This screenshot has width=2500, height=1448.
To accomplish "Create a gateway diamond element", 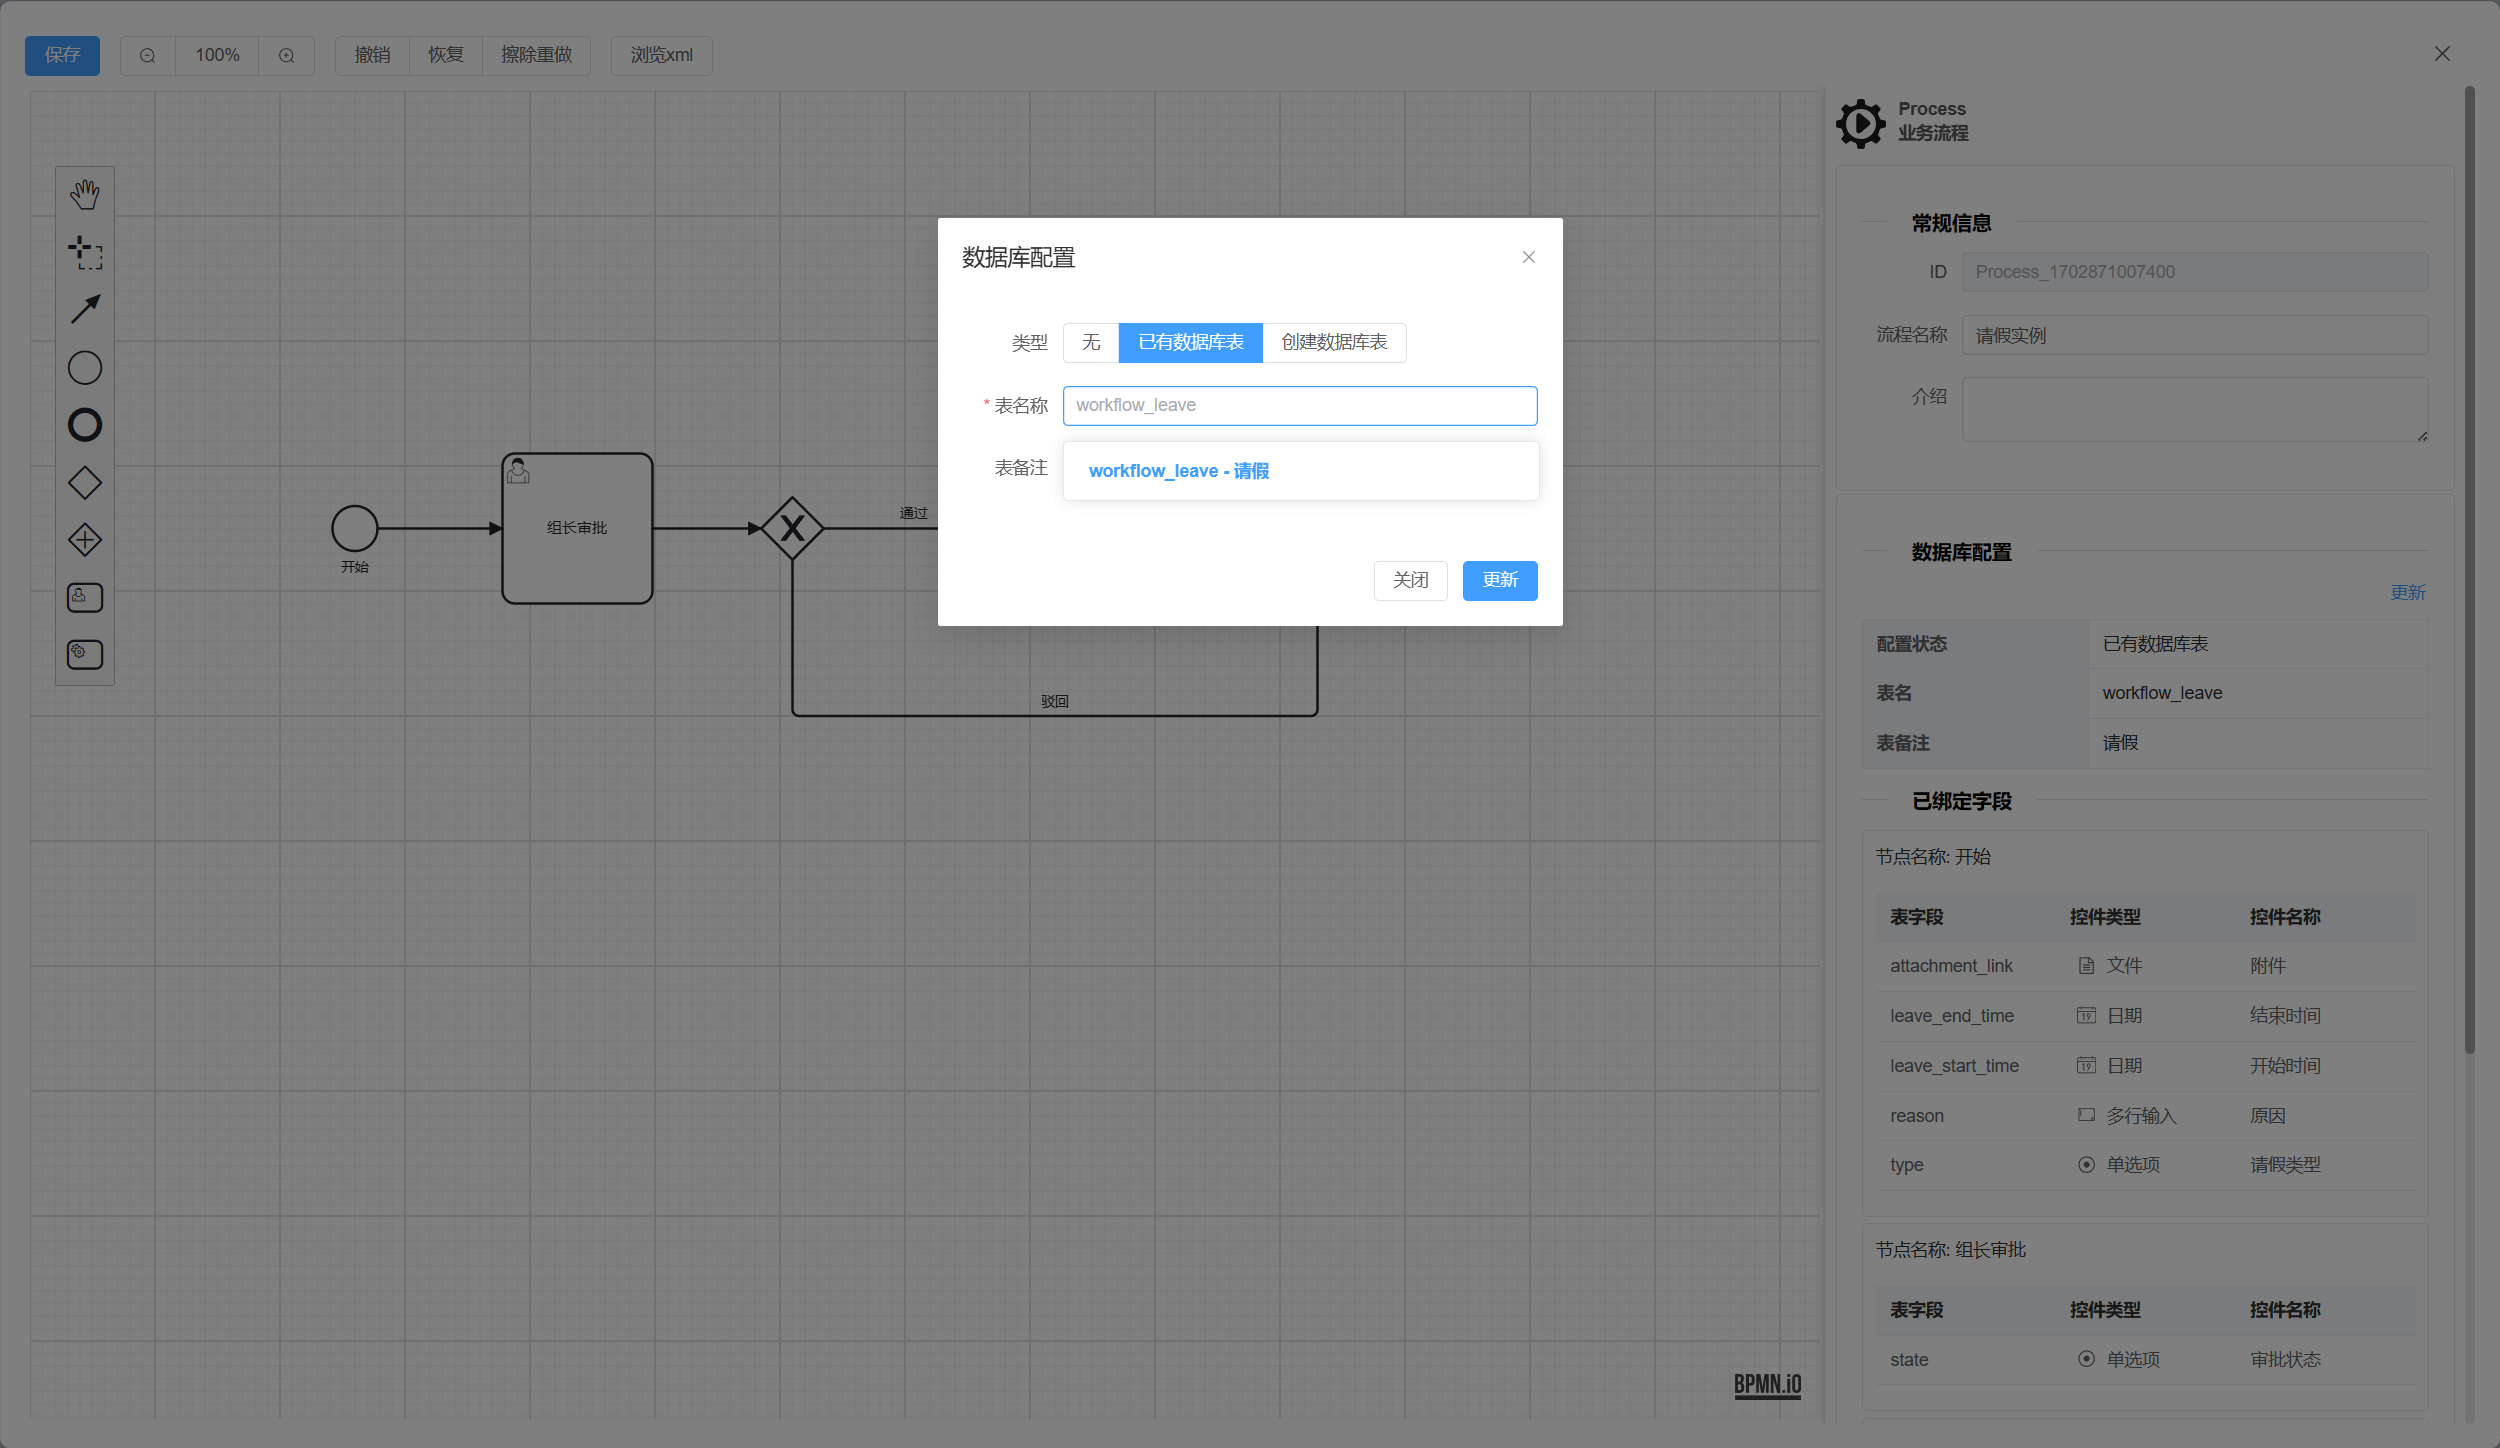I will 85,483.
